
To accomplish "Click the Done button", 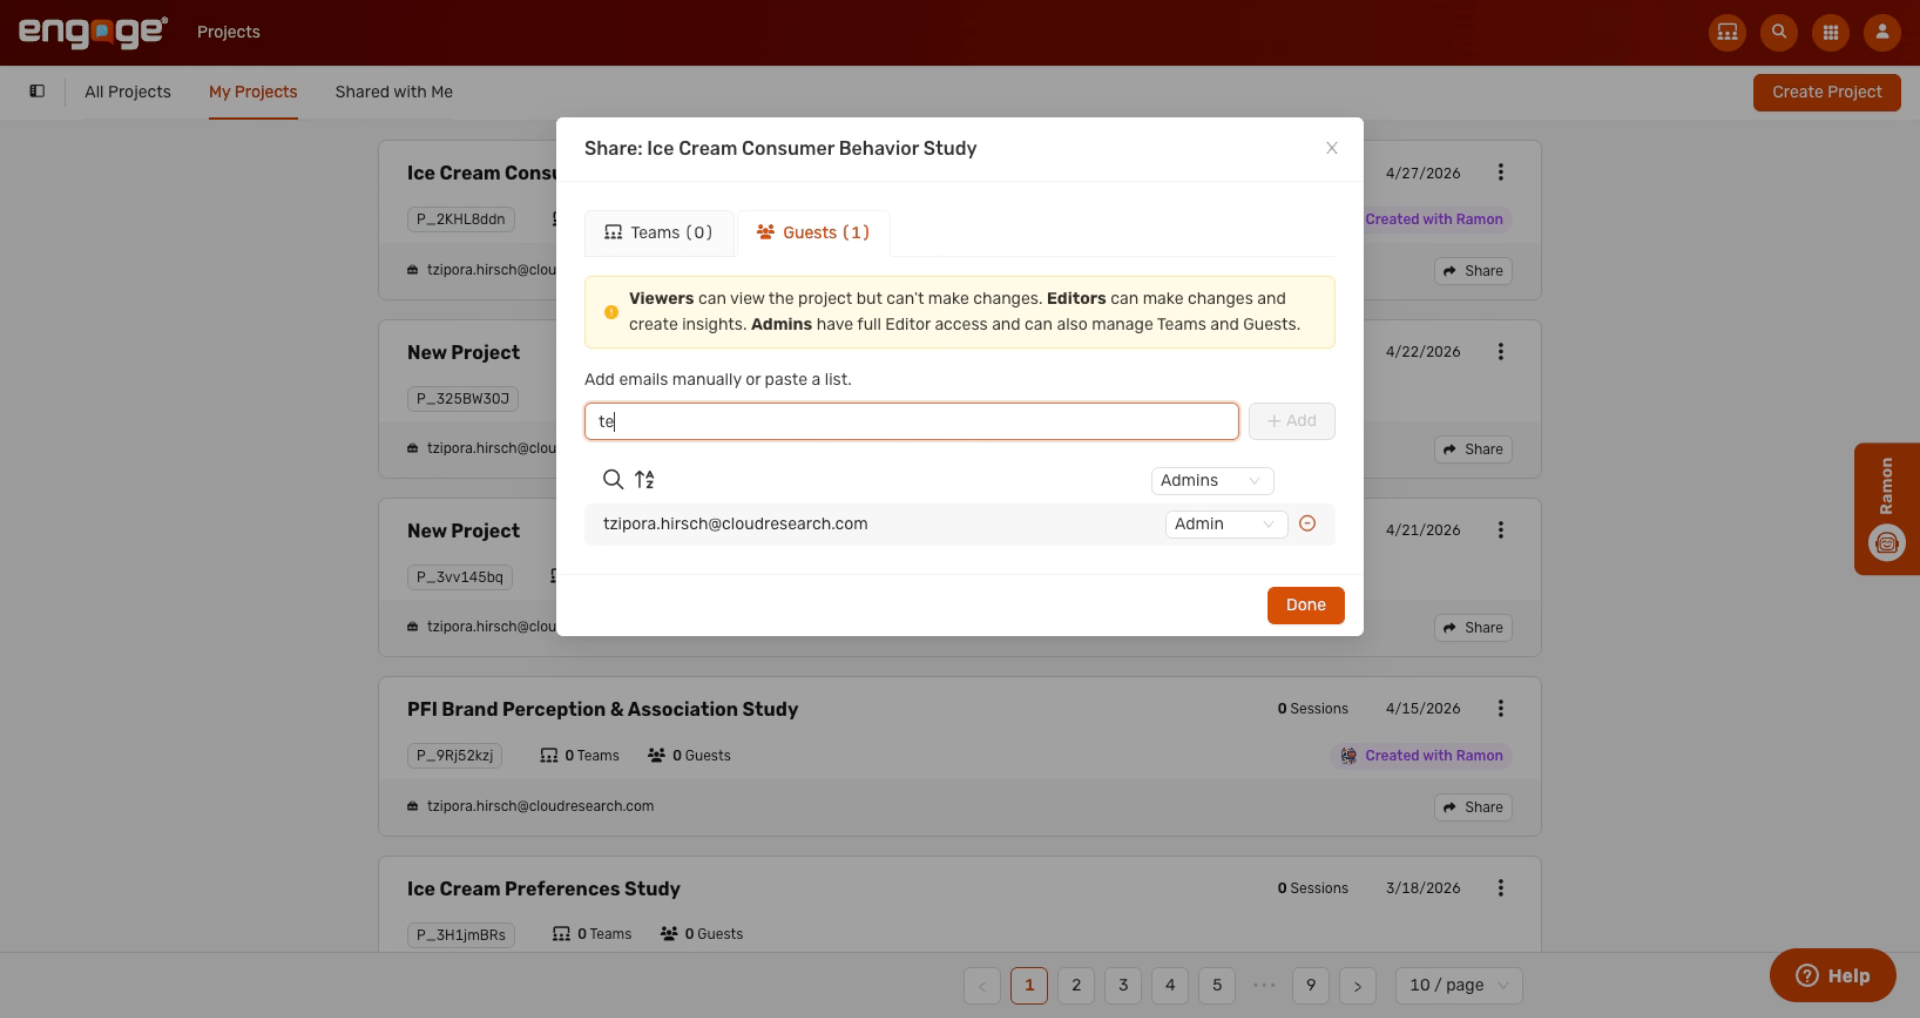I will (x=1305, y=605).
